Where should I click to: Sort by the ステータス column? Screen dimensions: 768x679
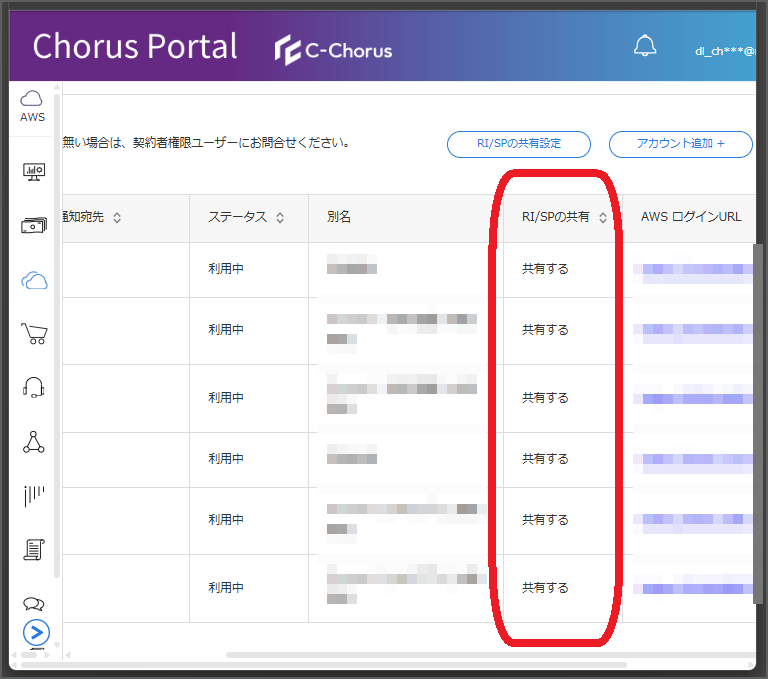click(x=280, y=218)
